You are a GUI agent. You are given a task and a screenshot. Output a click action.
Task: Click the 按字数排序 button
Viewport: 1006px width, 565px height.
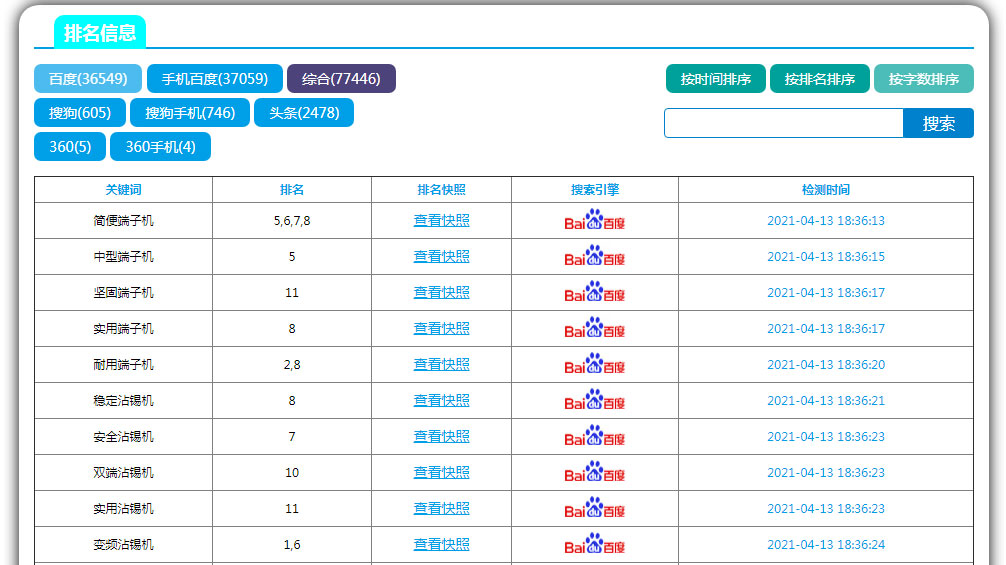923,78
